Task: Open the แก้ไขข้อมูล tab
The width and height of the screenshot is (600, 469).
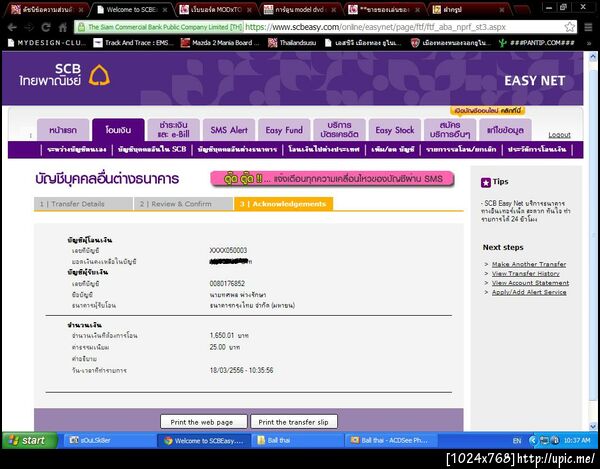Action: click(505, 130)
